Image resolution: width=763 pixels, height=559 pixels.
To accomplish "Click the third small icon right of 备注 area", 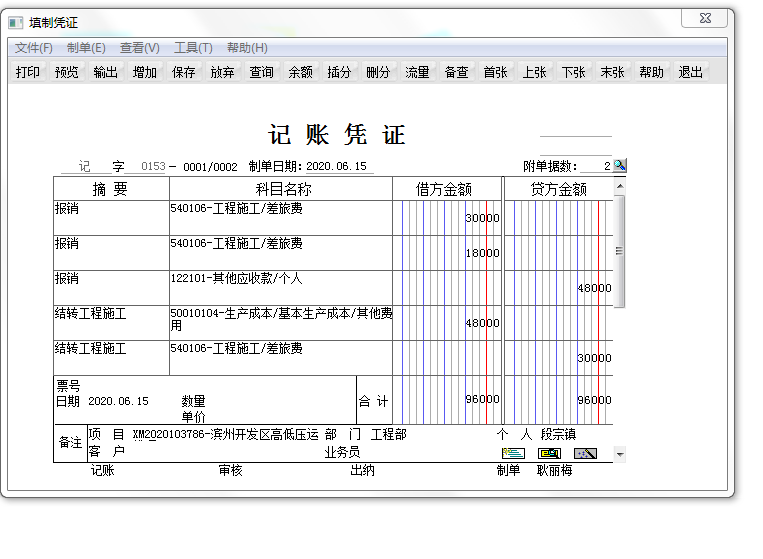I will pyautogui.click(x=585, y=453).
